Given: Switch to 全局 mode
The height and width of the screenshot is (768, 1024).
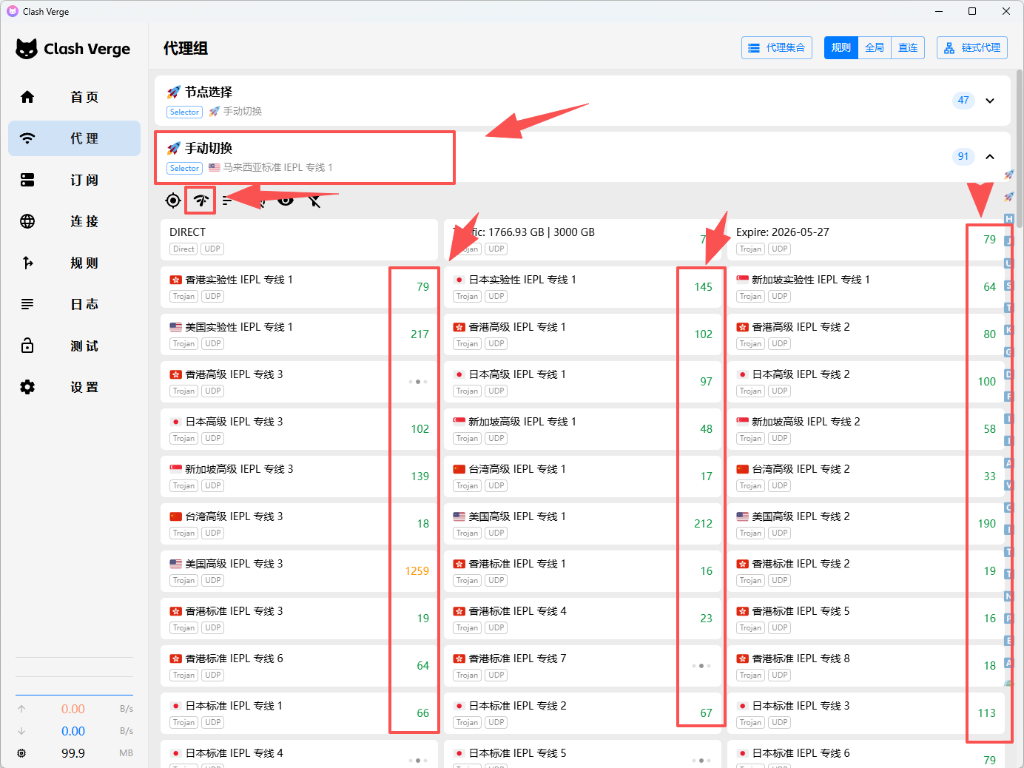Looking at the screenshot, I should (x=874, y=48).
